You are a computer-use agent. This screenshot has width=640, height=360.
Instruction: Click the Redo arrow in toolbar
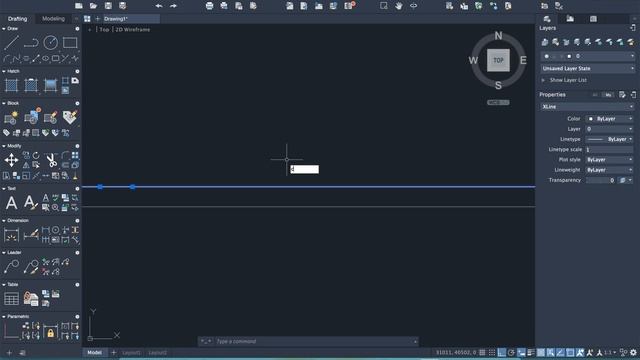point(173,6)
